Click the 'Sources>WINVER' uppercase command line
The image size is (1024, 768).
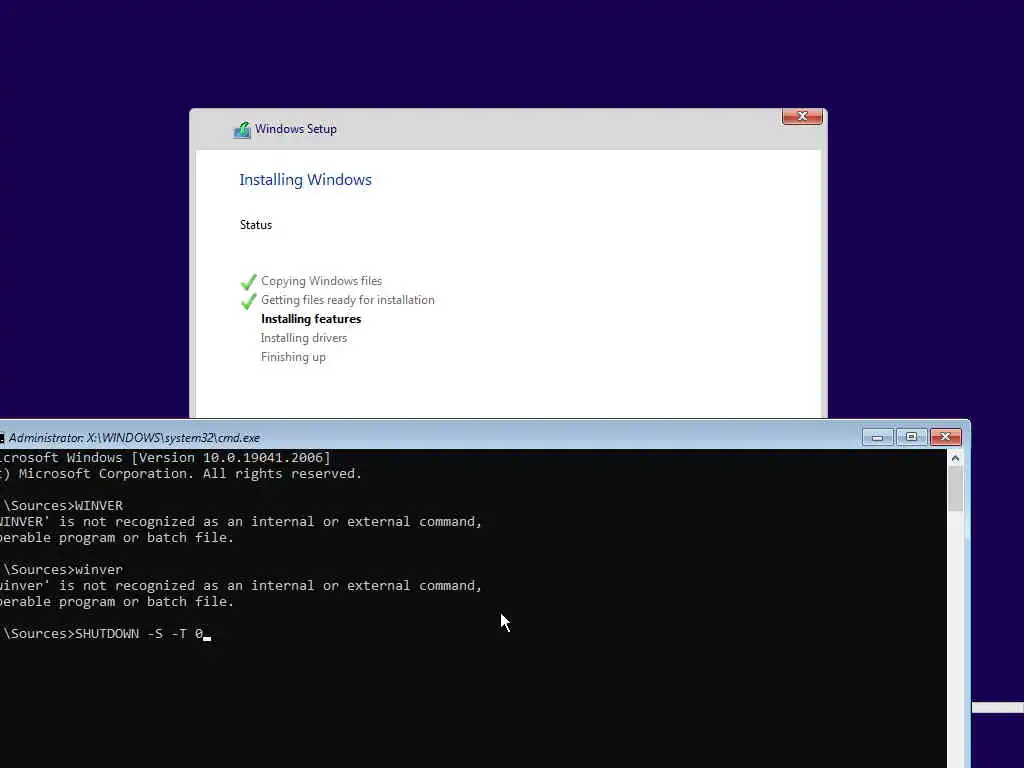[x=61, y=505]
